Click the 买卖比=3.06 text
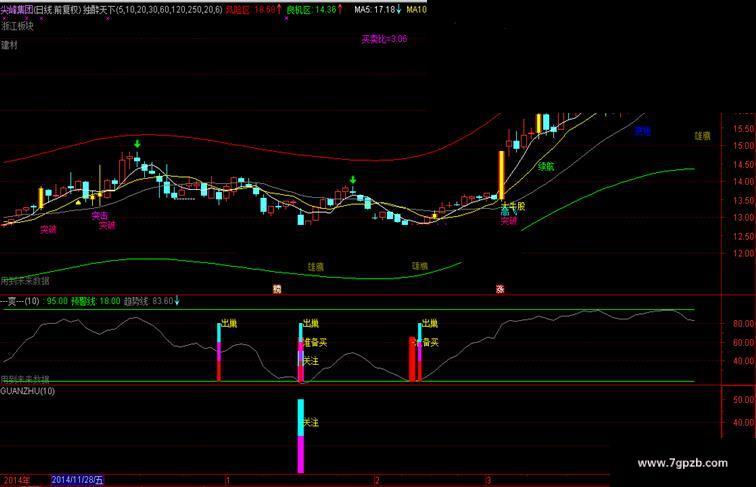The height and width of the screenshot is (487, 756). click(x=384, y=39)
